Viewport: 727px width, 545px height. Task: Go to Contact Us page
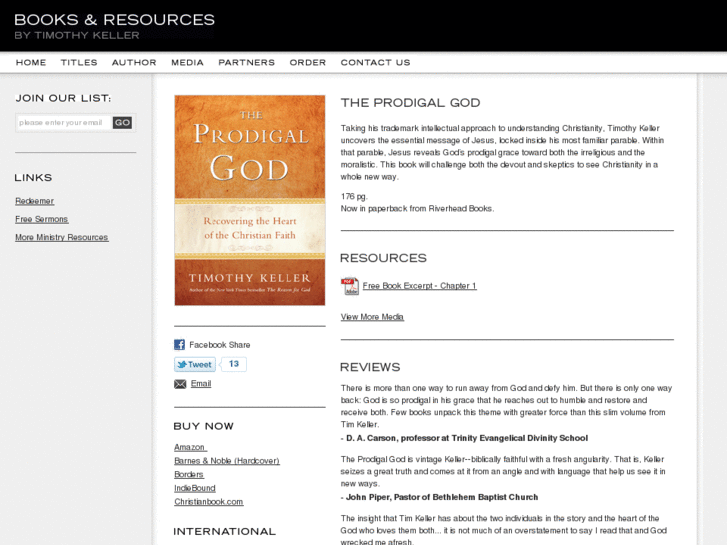tap(376, 63)
